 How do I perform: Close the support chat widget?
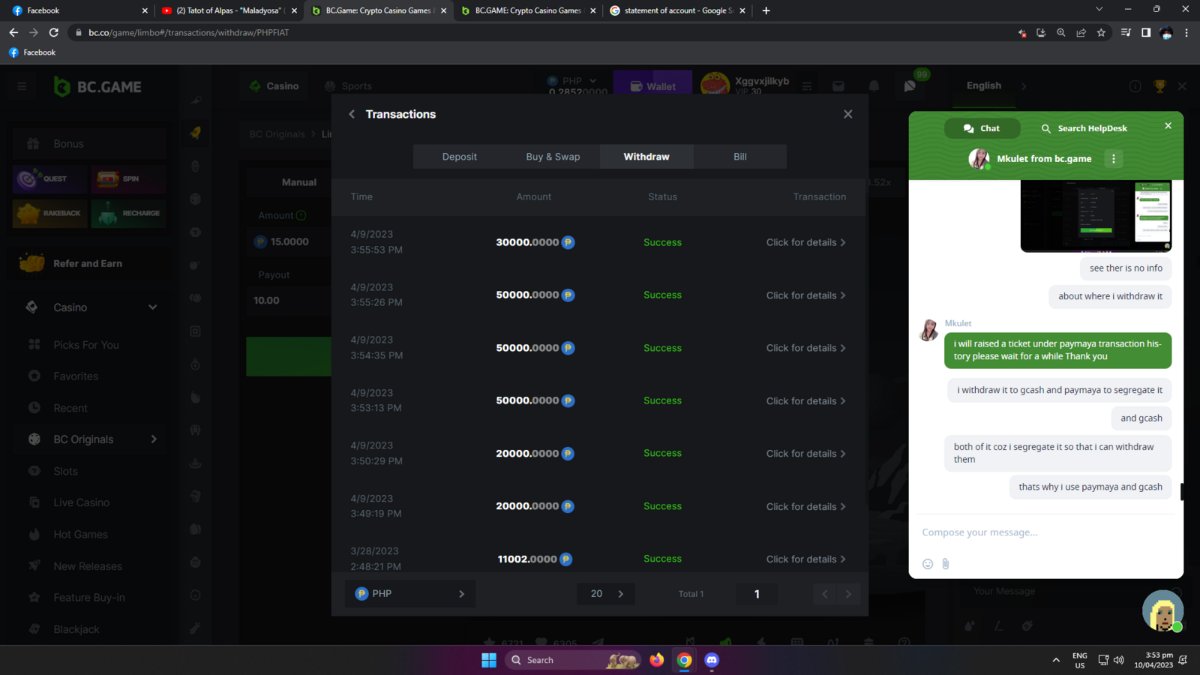point(1167,126)
